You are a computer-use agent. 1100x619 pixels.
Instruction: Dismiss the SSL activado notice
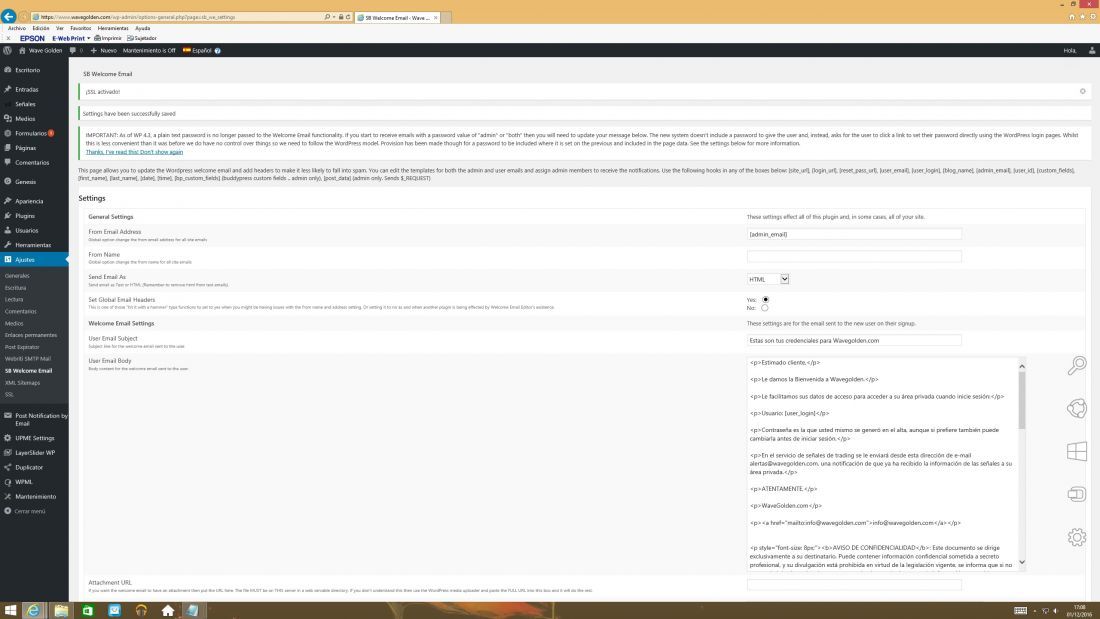coord(1082,91)
